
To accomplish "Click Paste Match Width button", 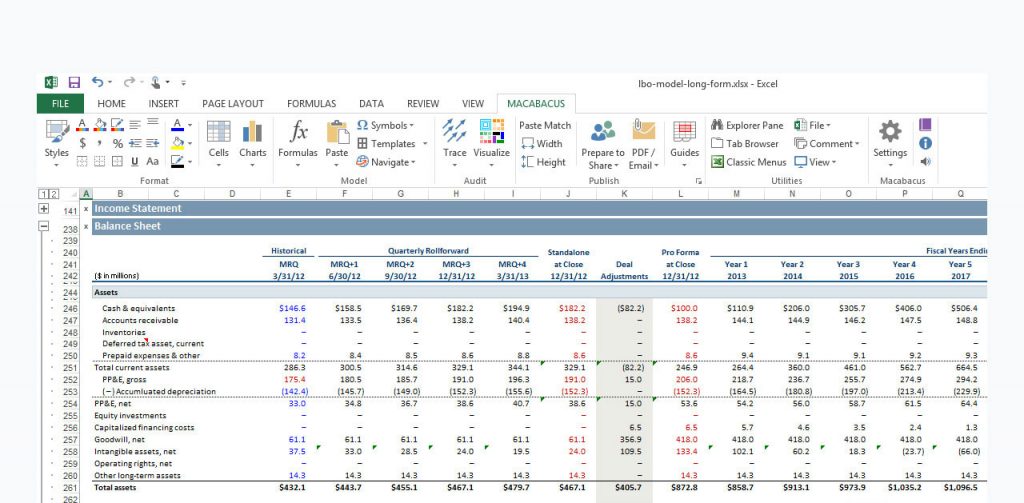I will point(541,143).
